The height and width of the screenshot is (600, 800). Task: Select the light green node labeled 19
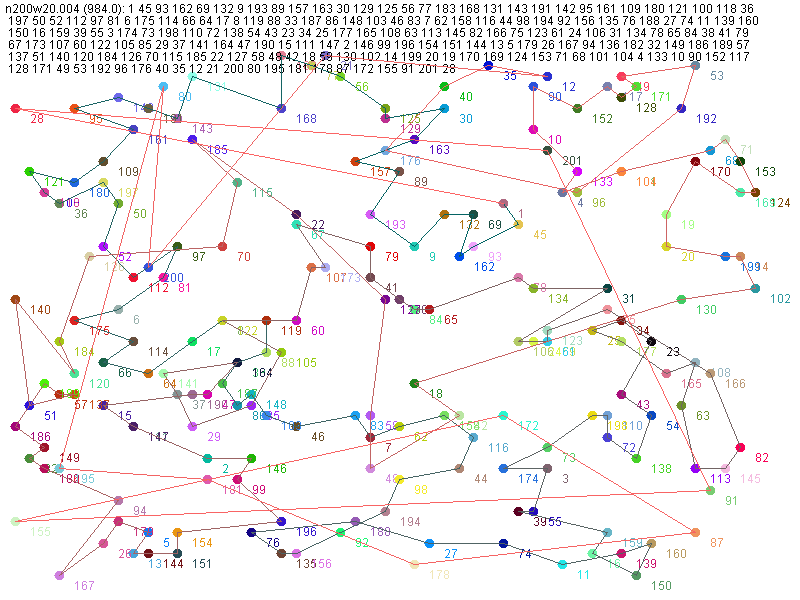click(x=666, y=214)
